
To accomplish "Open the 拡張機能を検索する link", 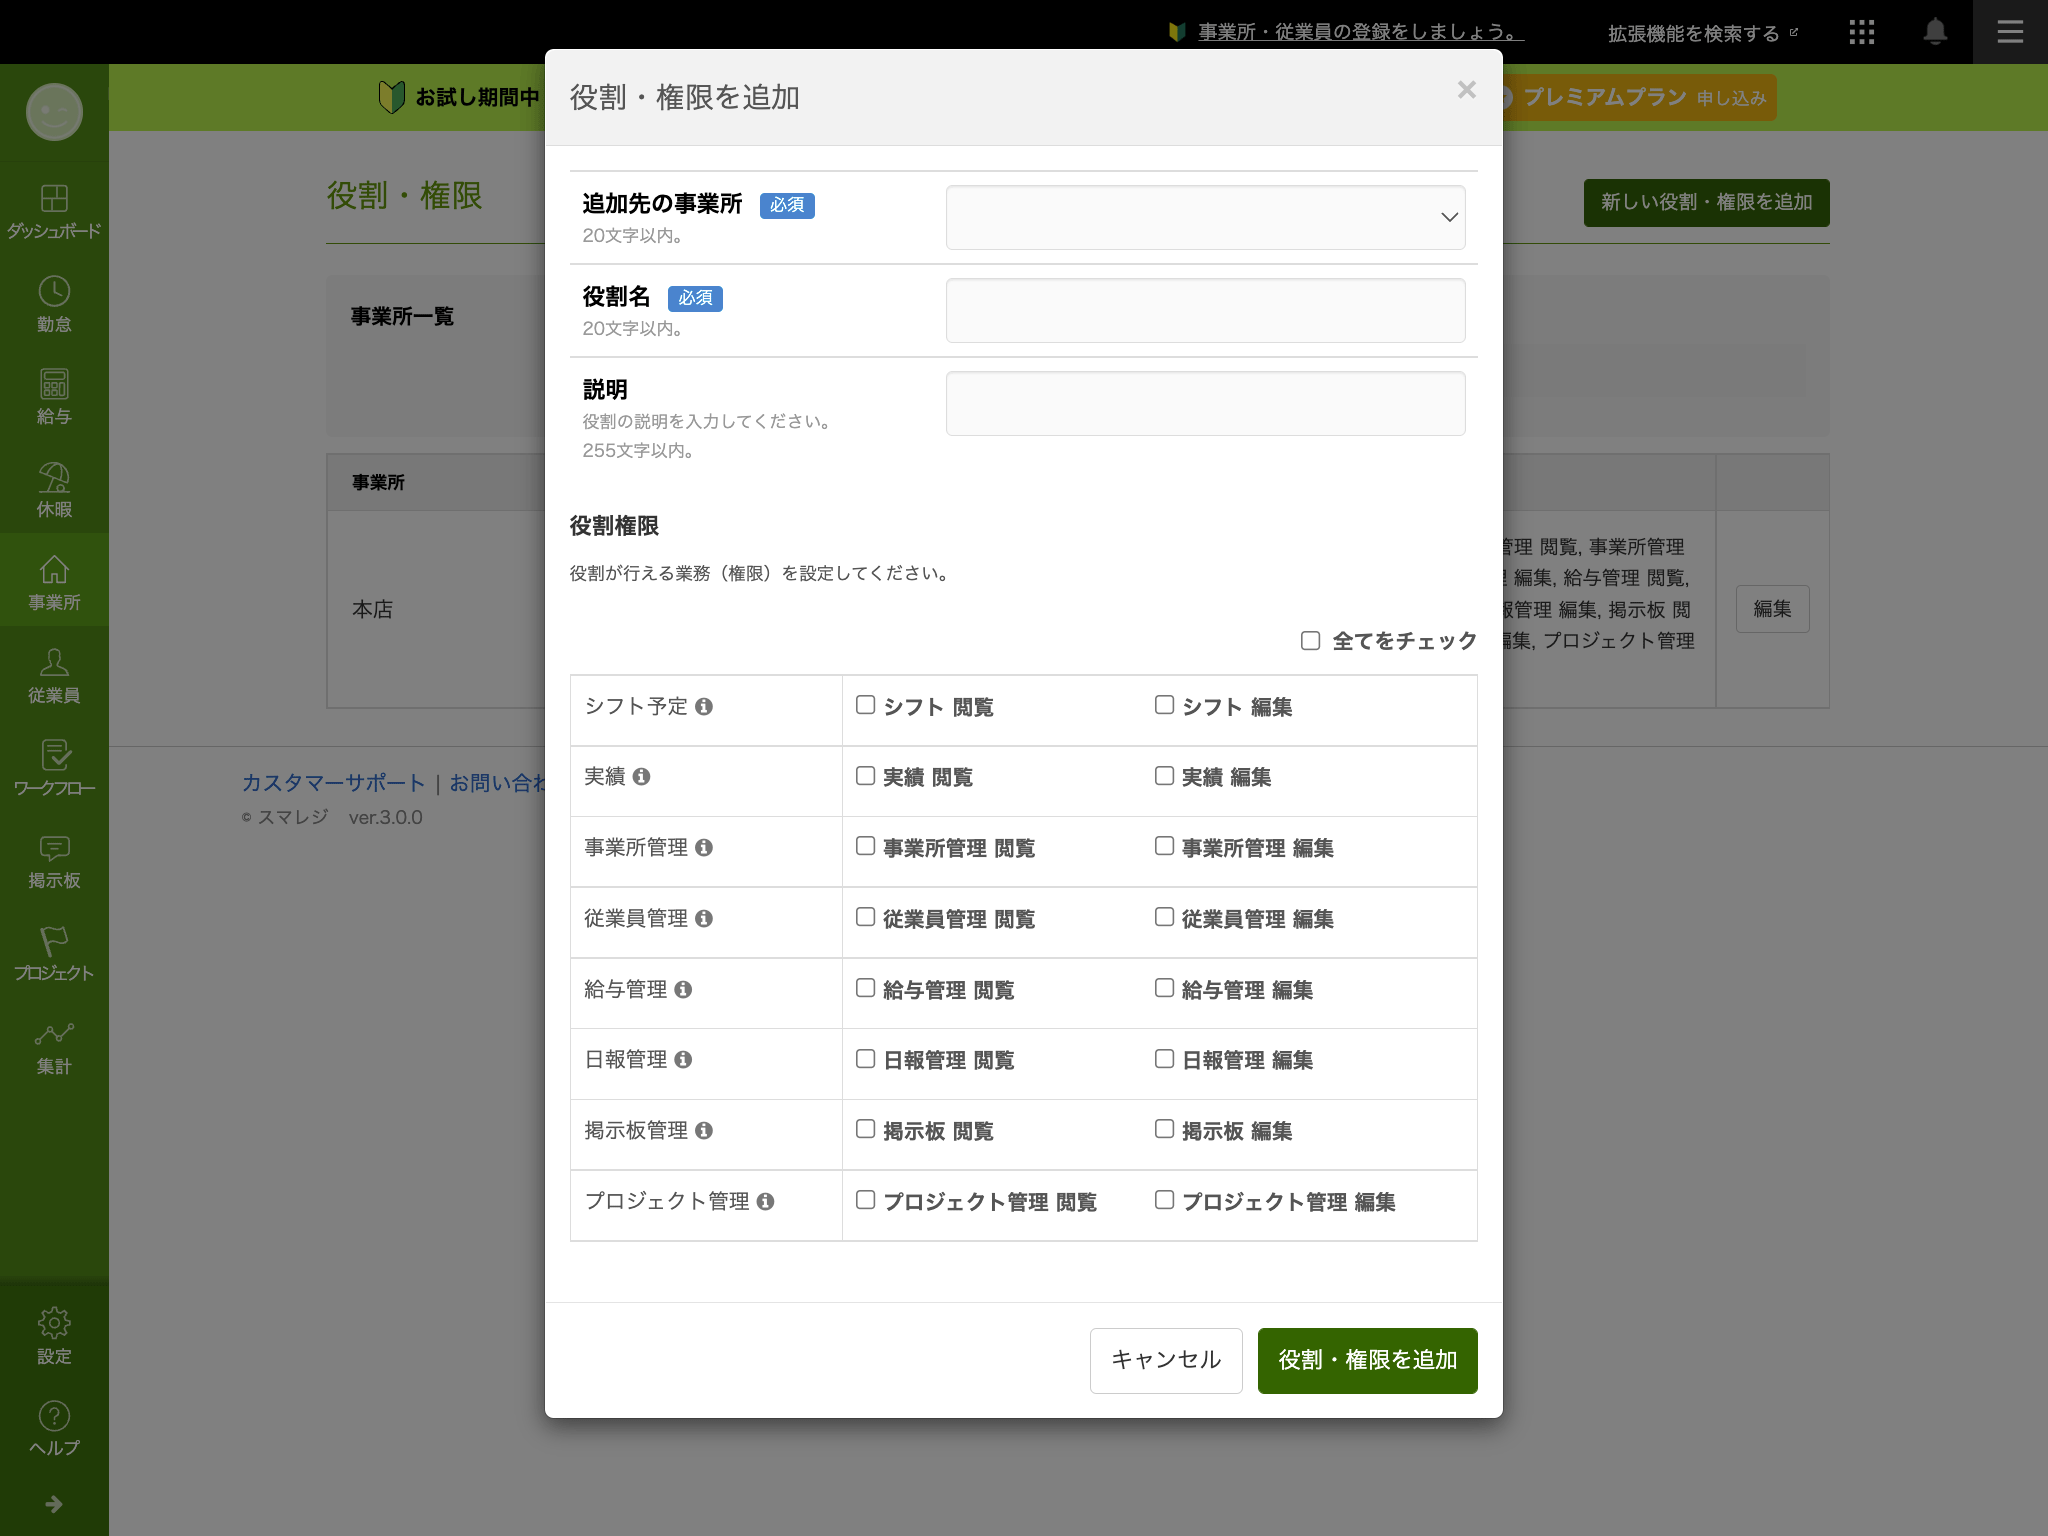I will point(1702,33).
